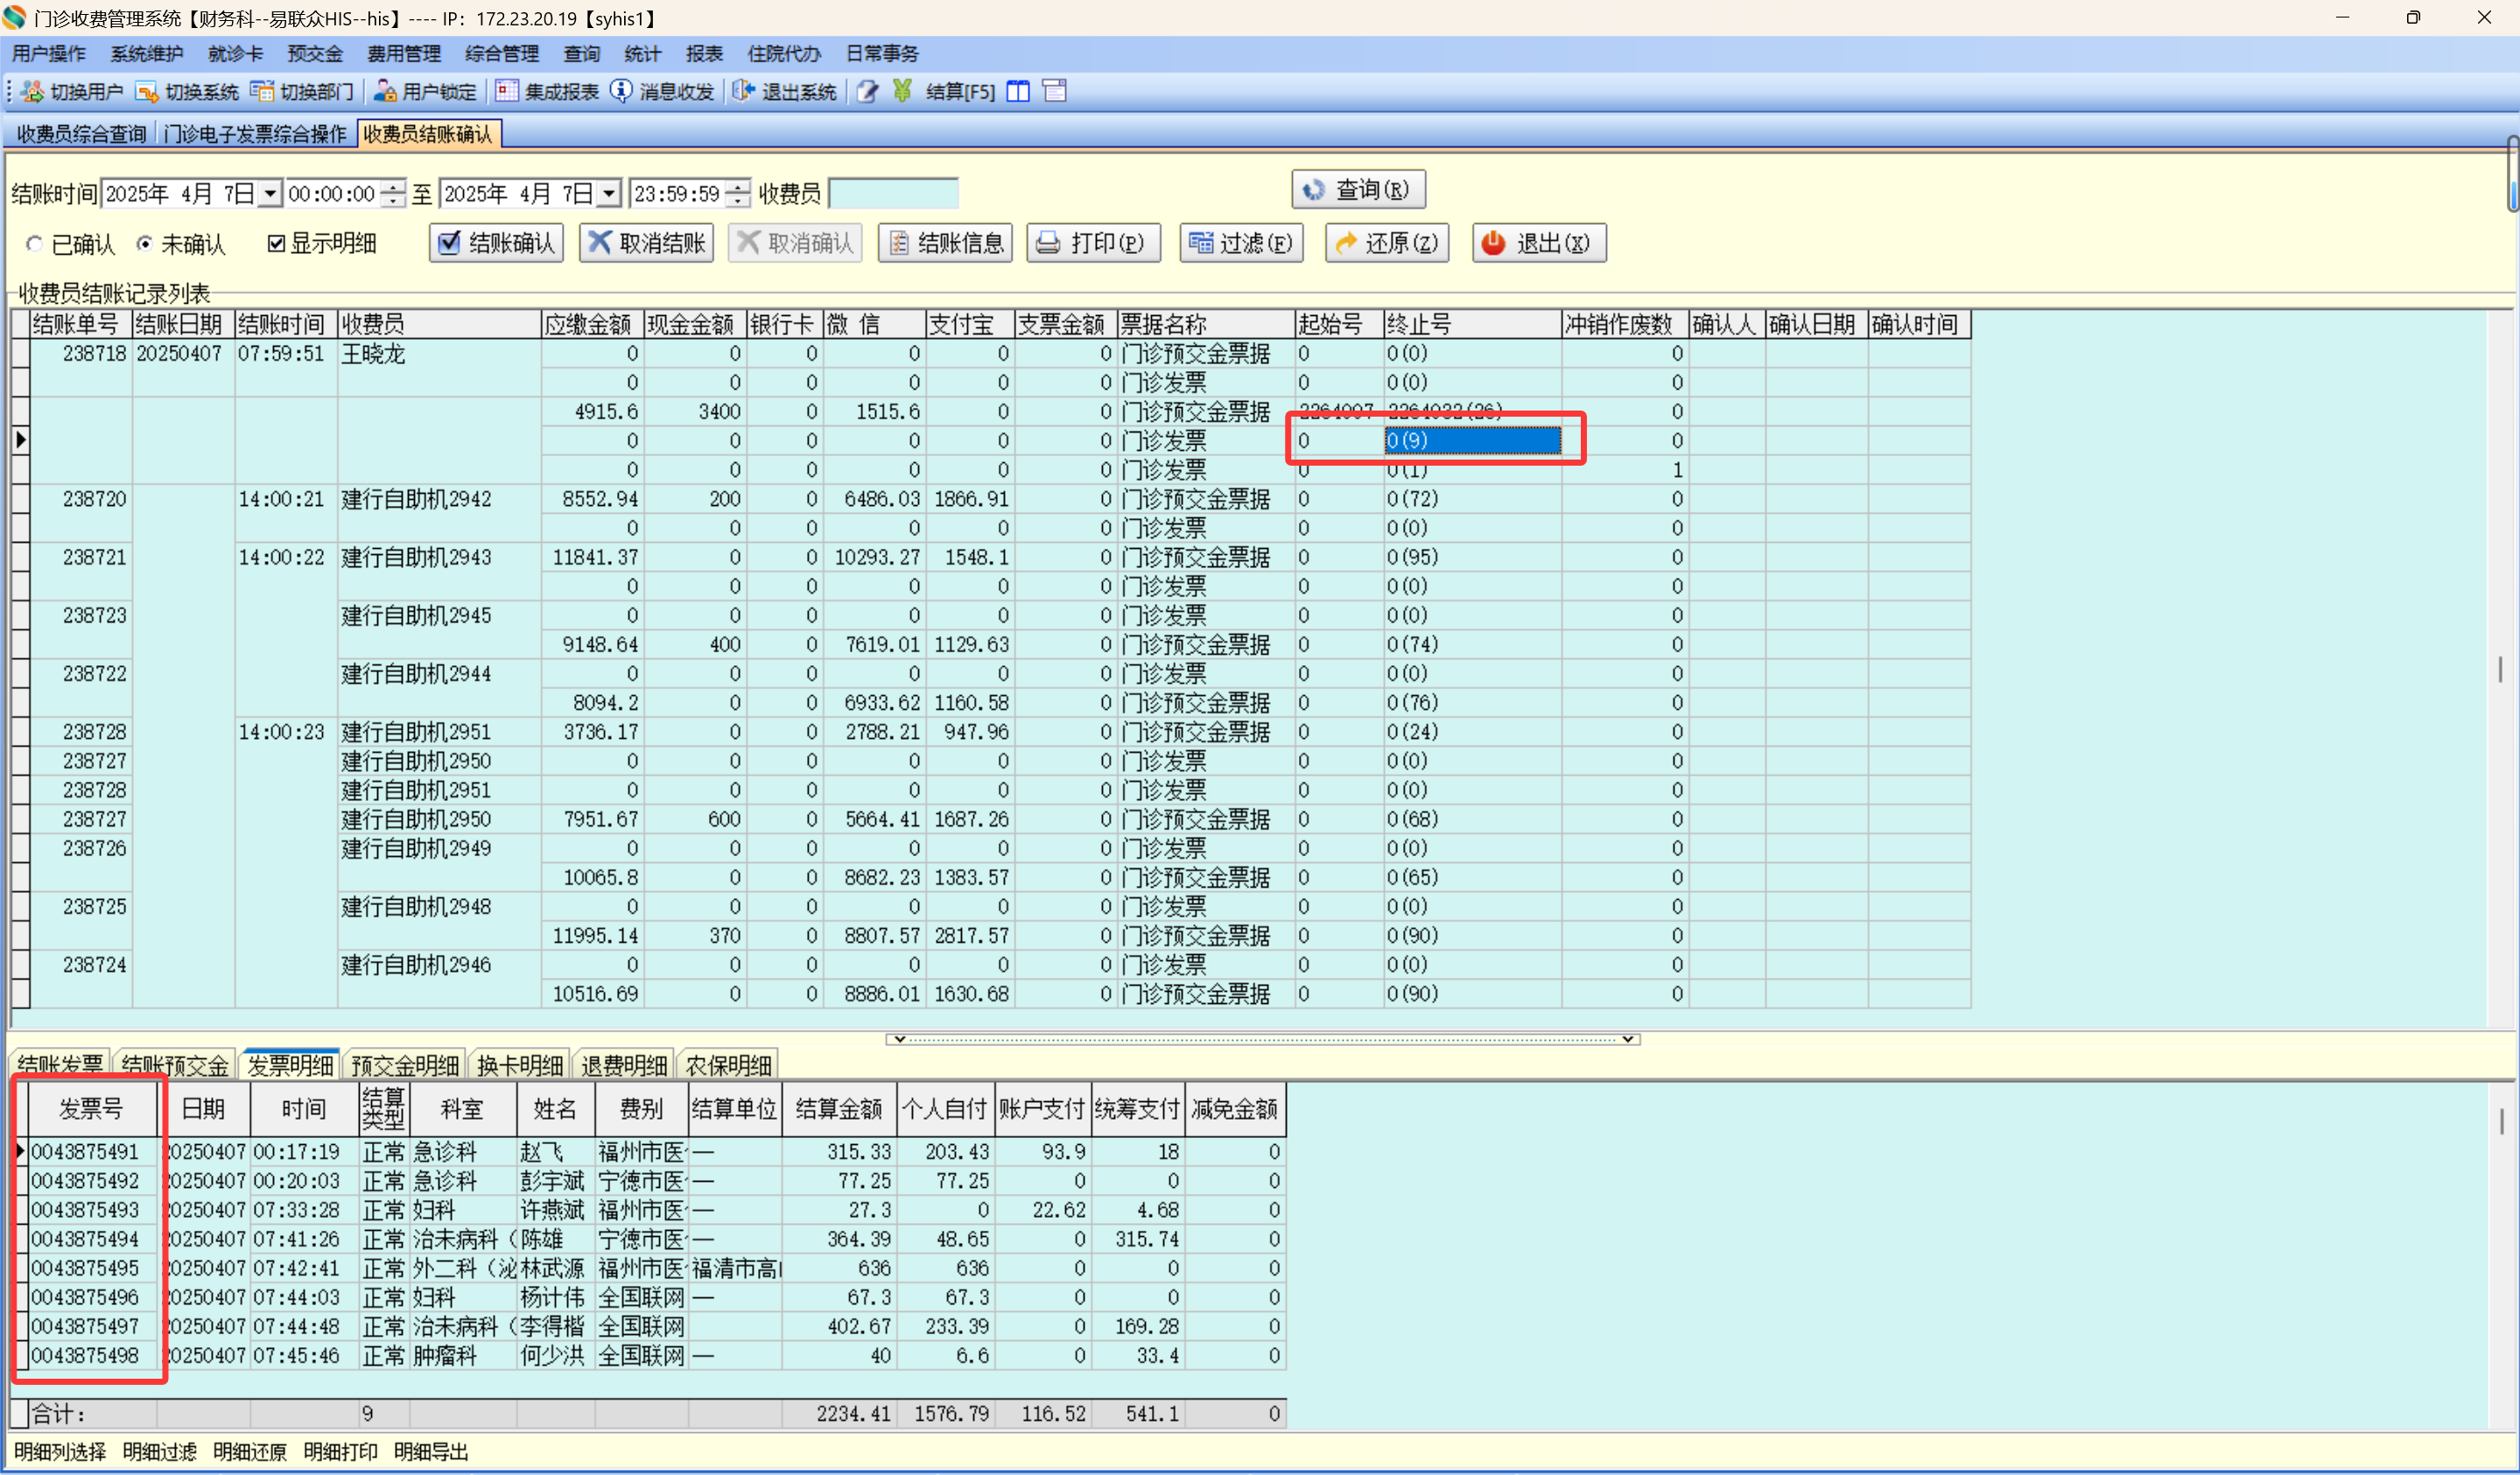Open the end date dropdown calendar
The width and height of the screenshot is (2520, 1475).
click(609, 194)
